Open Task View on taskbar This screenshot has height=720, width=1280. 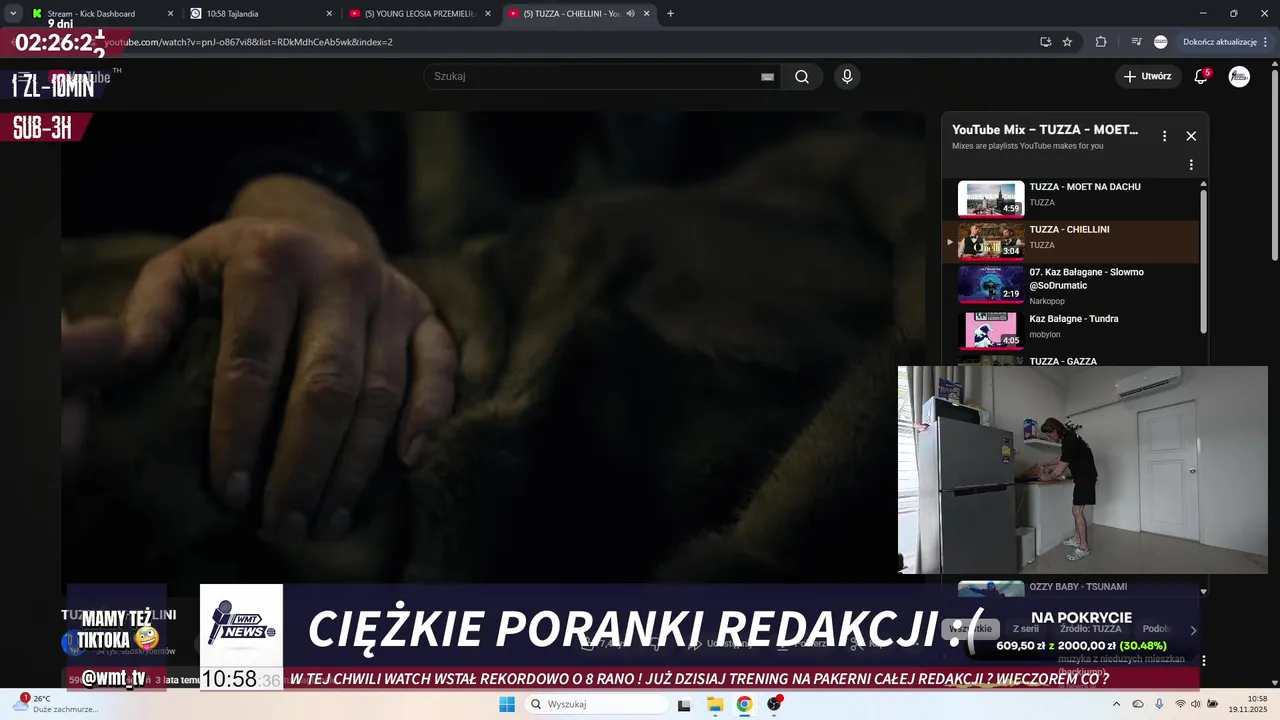coord(684,704)
